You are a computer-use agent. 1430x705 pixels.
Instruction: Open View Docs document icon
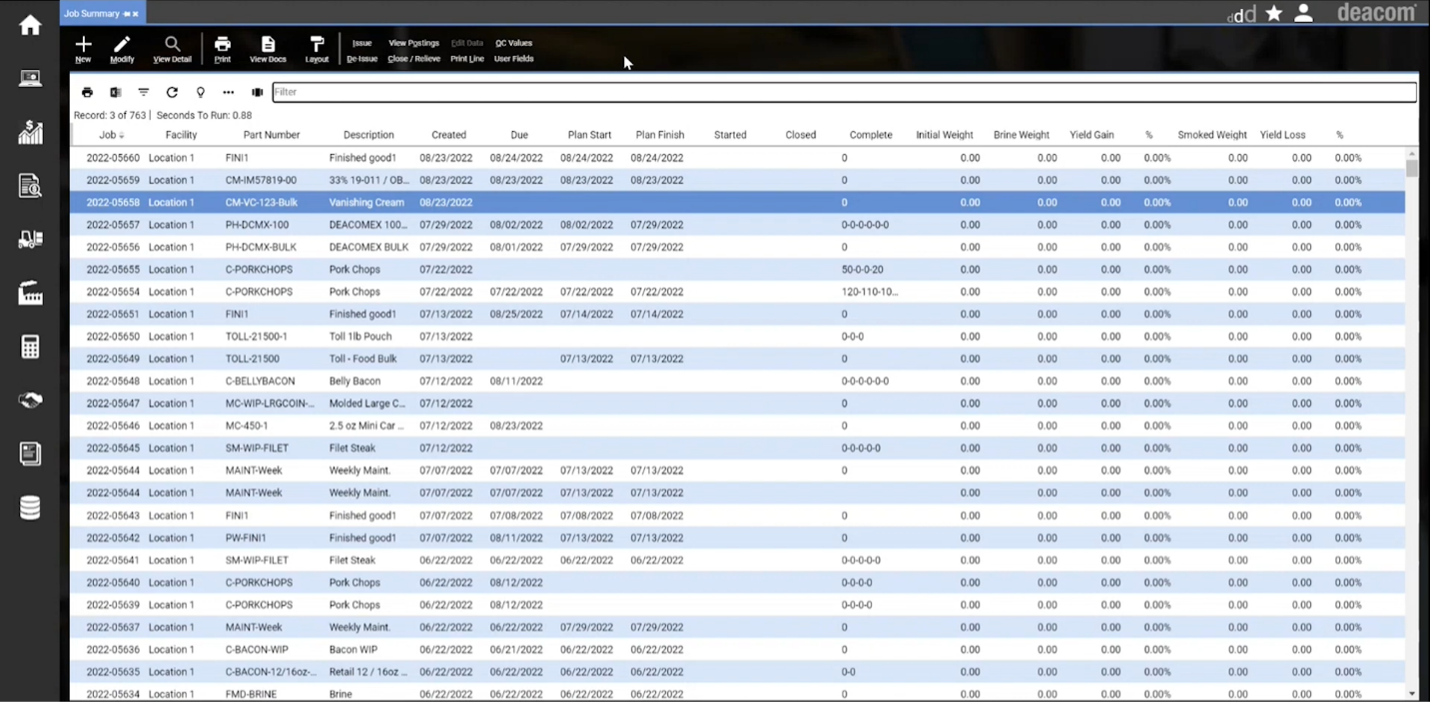(267, 48)
